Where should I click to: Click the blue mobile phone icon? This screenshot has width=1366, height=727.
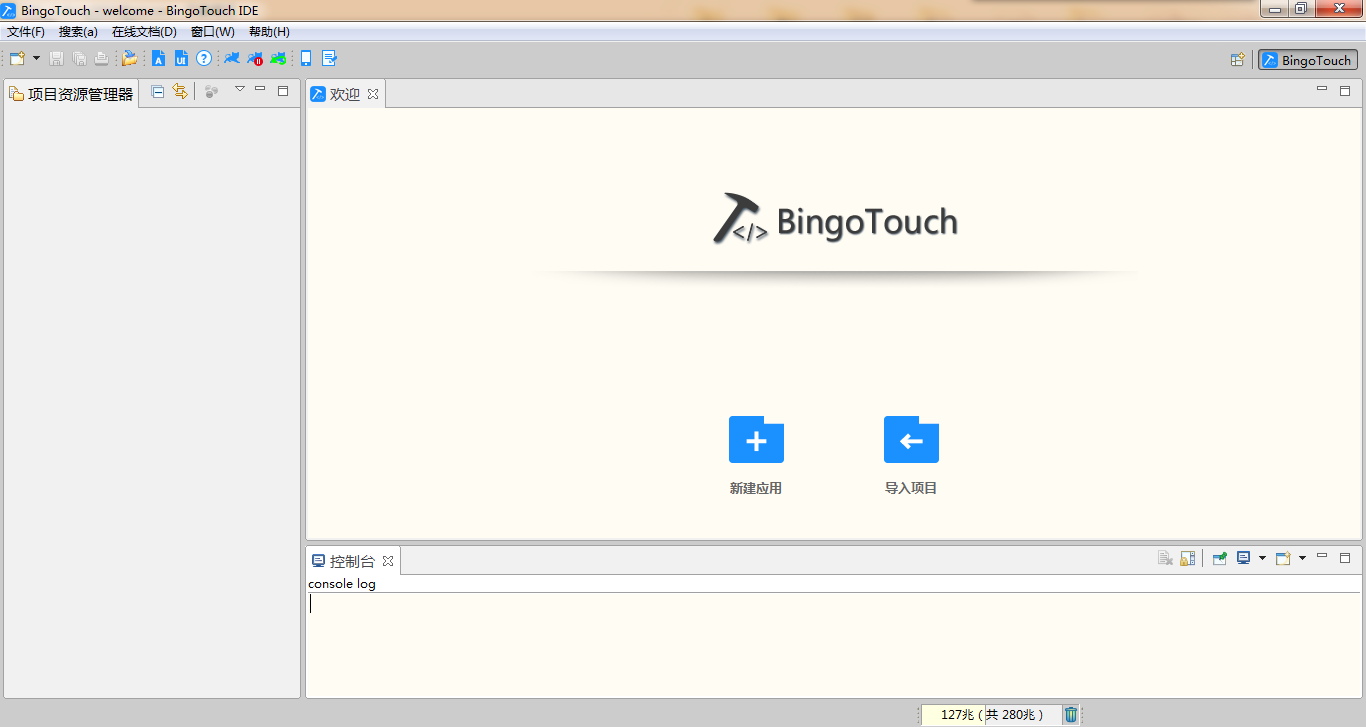306,59
